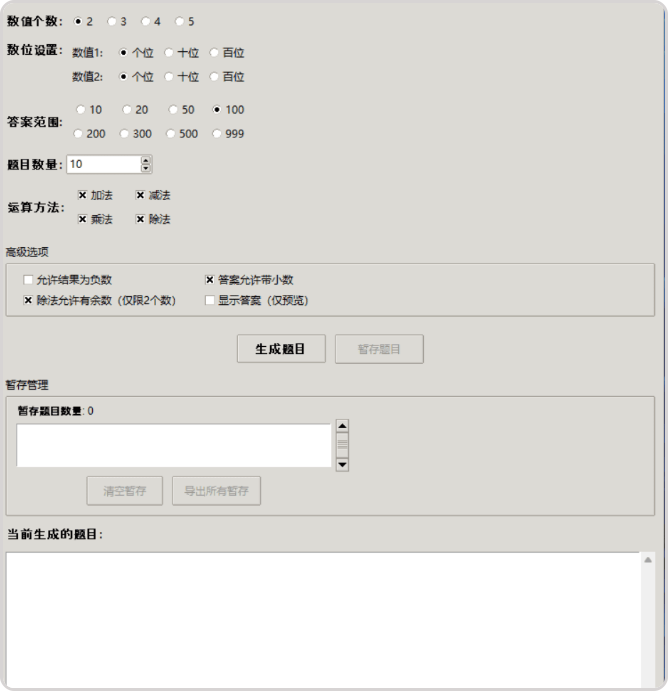668x691 pixels.
Task: Disable 答案允许带小数 option
Action: pos(210,280)
